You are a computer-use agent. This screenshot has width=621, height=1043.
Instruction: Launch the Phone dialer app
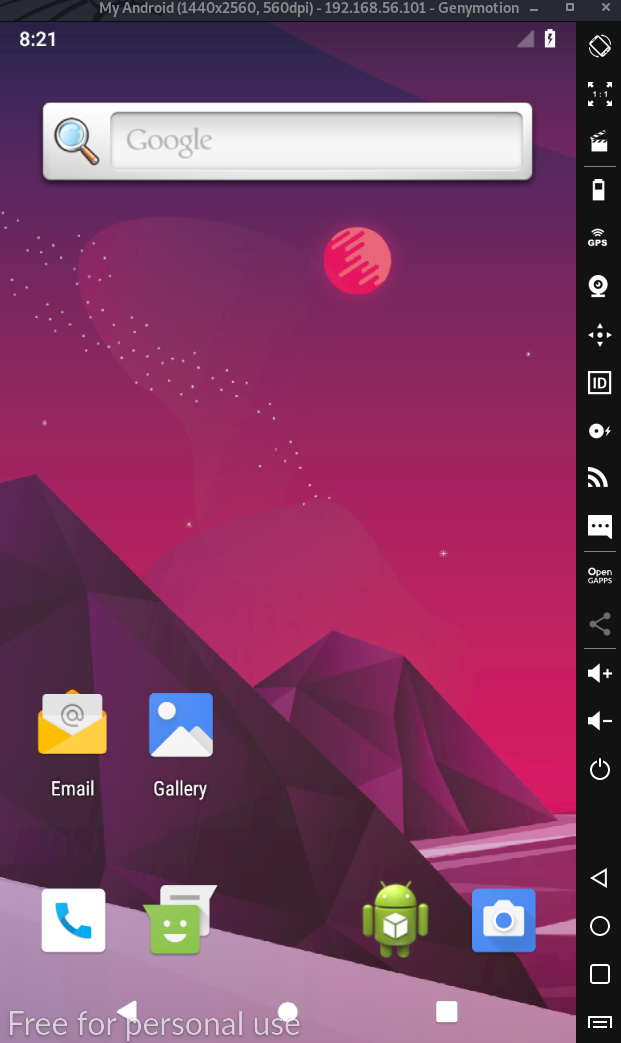point(73,921)
